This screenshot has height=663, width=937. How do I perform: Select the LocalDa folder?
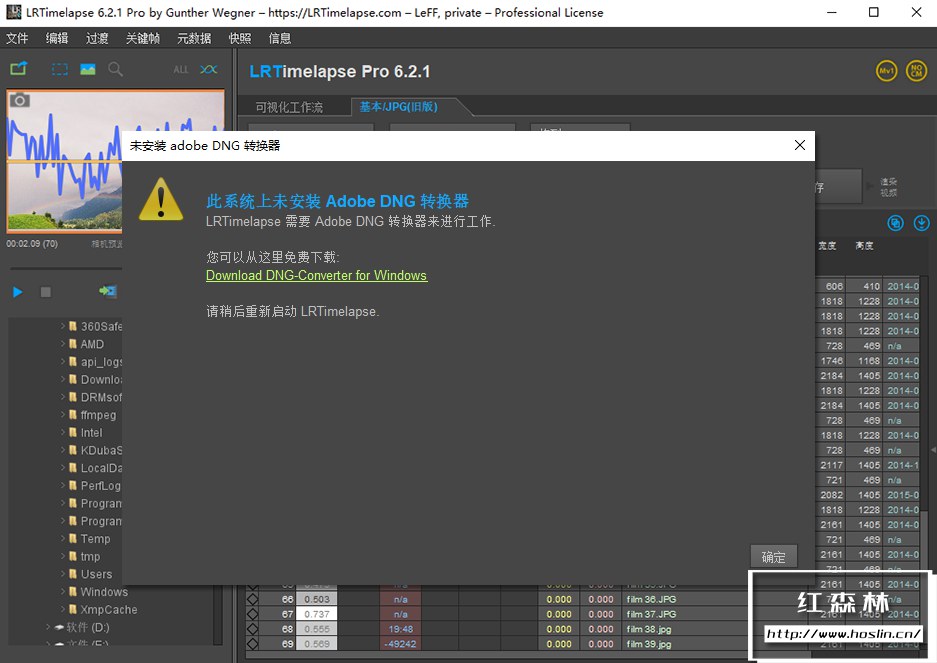pos(95,468)
